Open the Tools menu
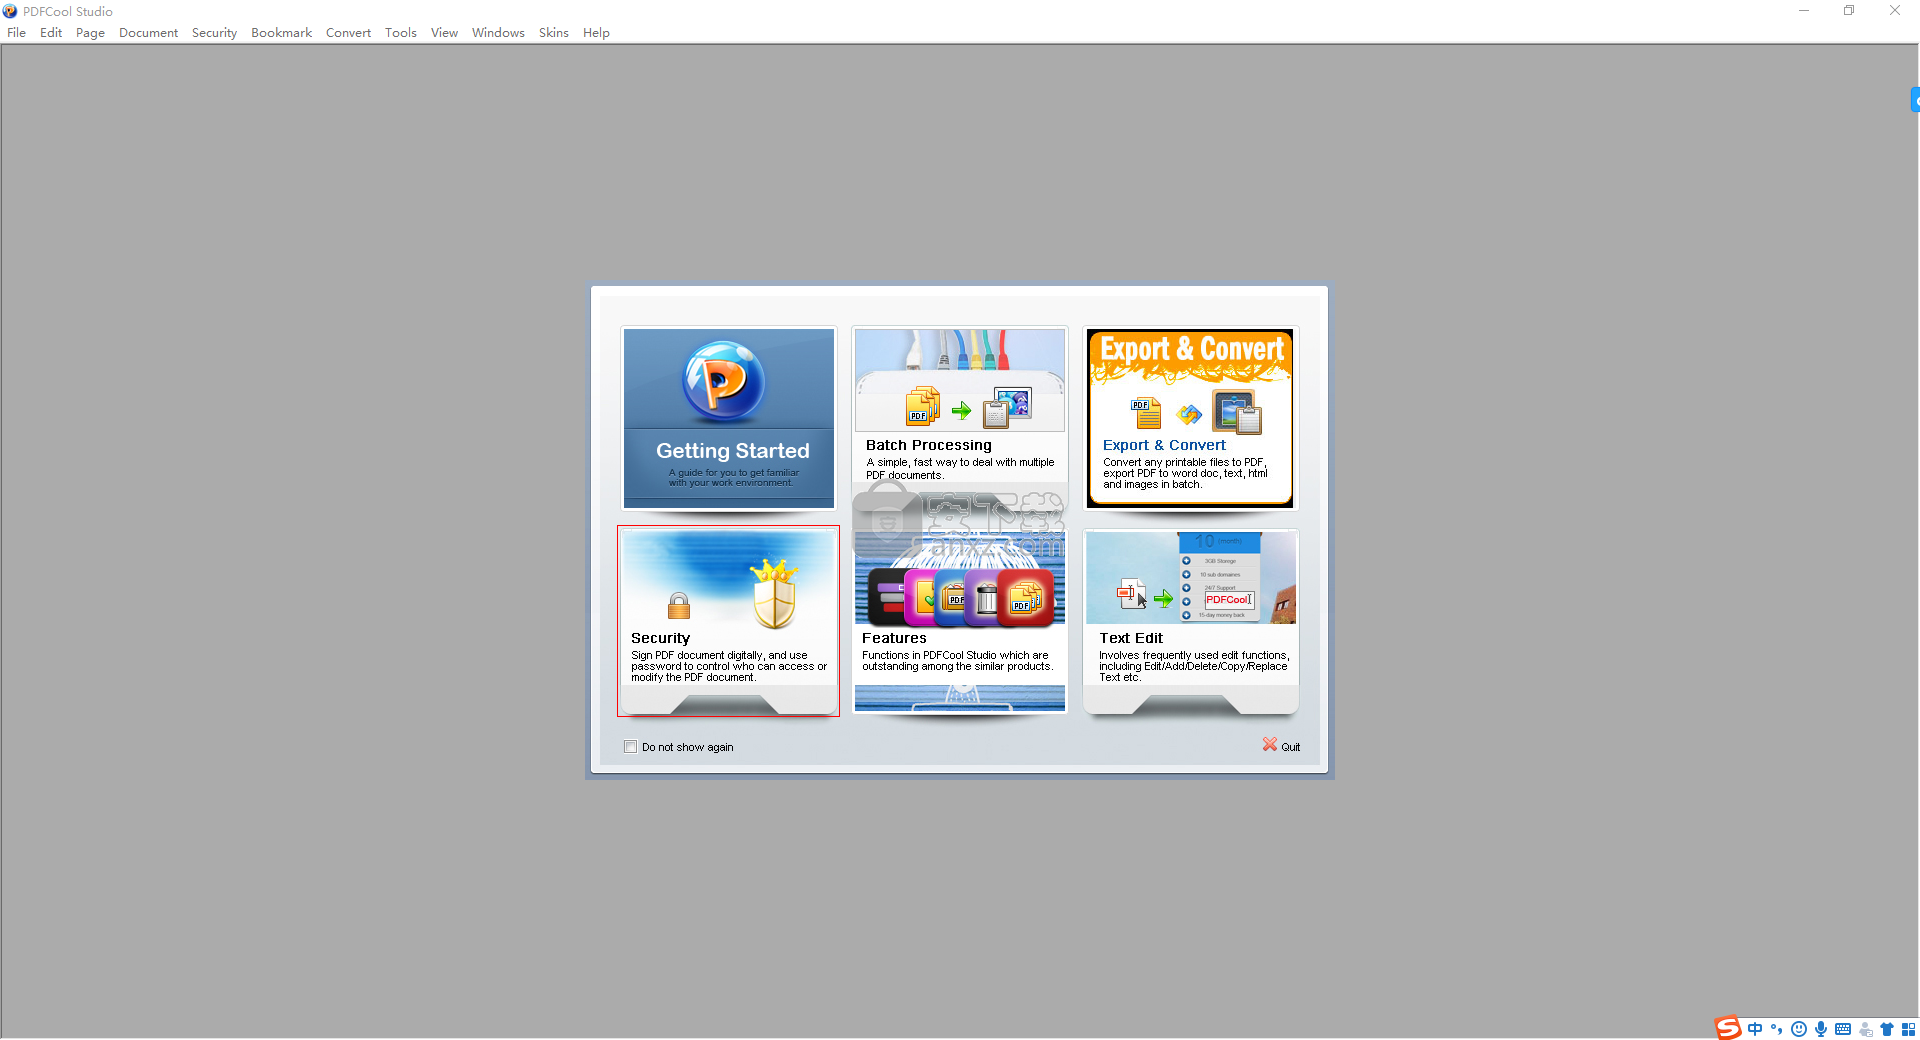The width and height of the screenshot is (1920, 1040). tap(400, 33)
